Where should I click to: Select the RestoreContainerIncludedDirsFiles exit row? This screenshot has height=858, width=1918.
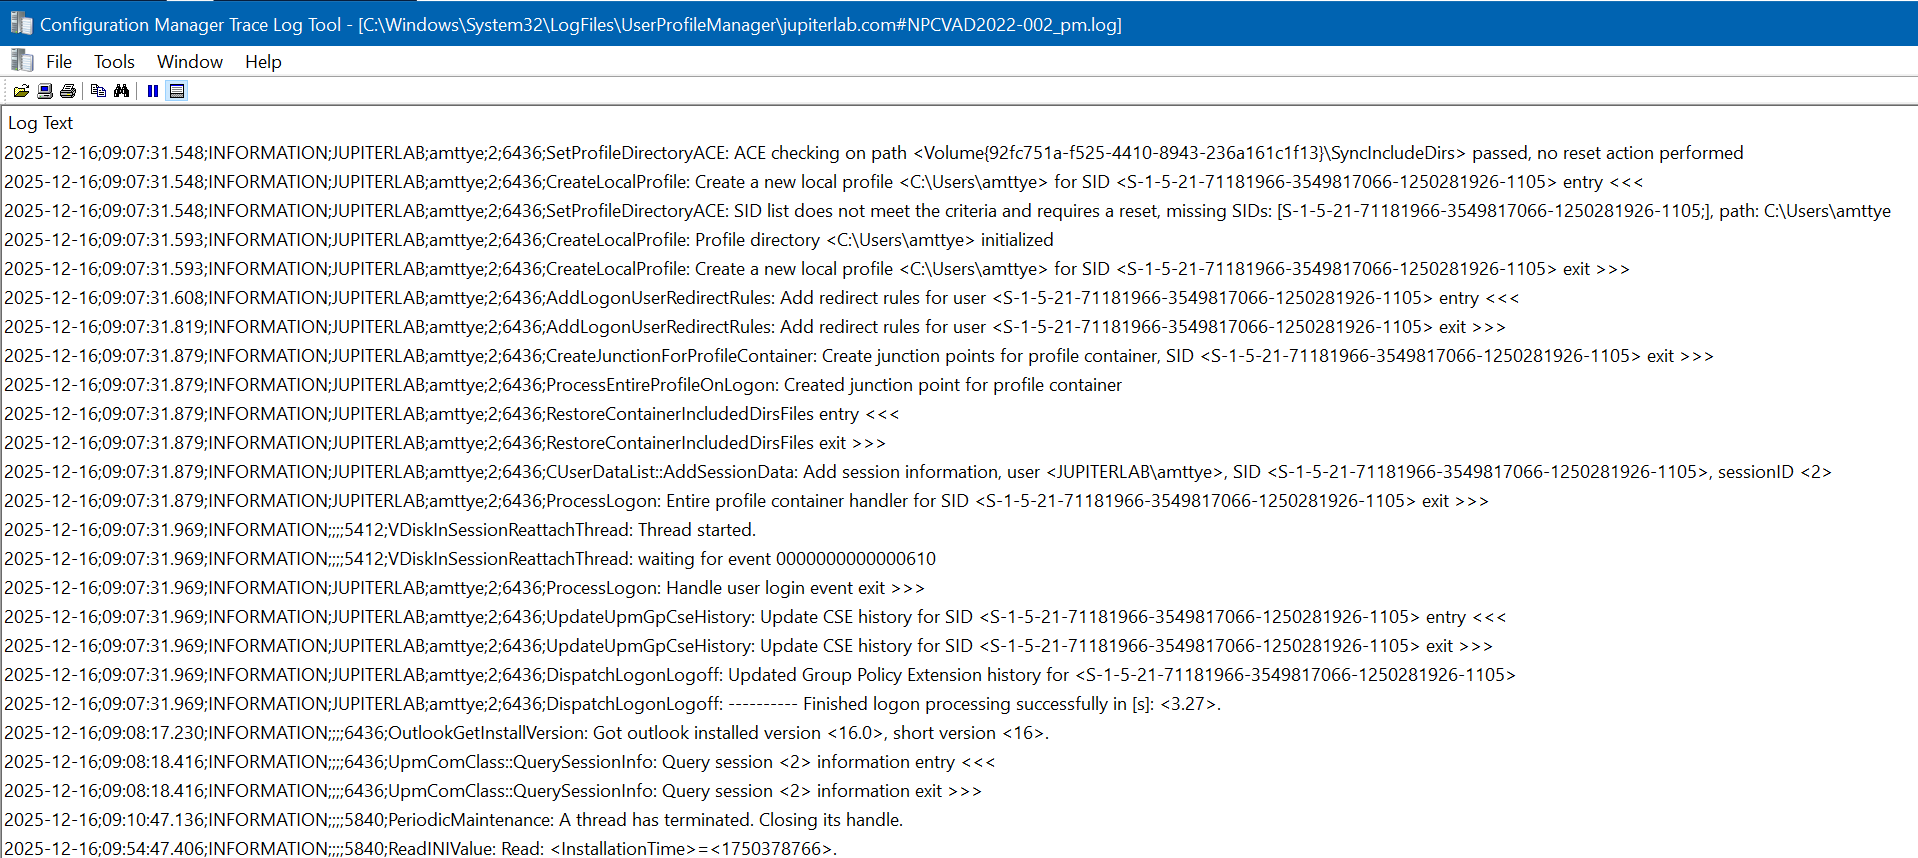click(959, 443)
